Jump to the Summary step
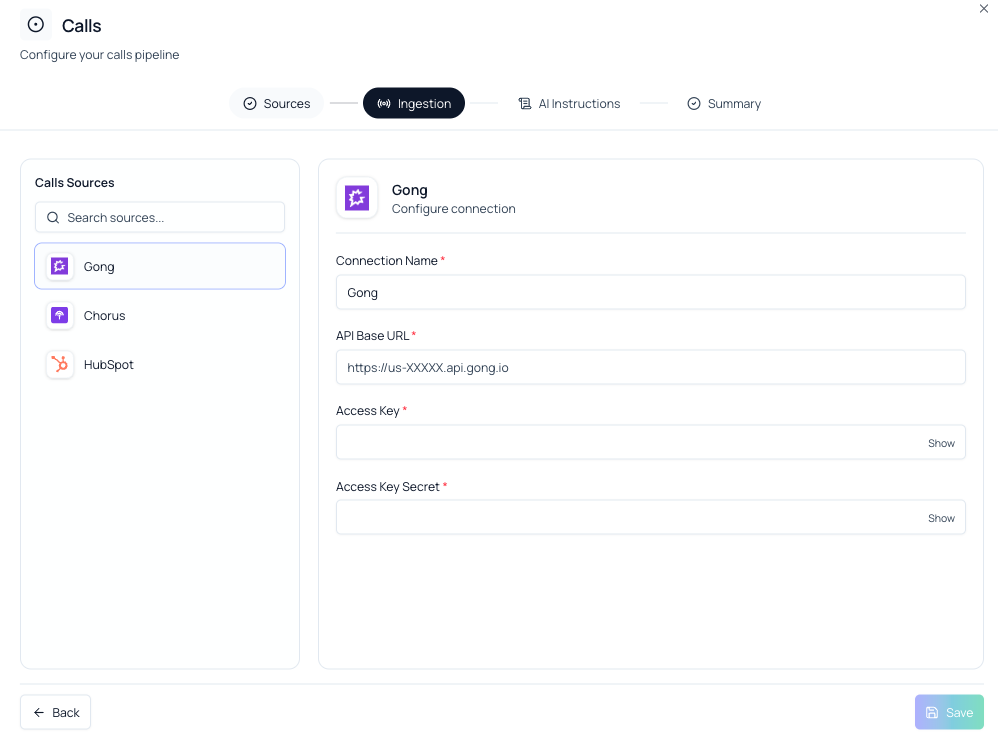Screen dimensions: 998x744 click(724, 103)
